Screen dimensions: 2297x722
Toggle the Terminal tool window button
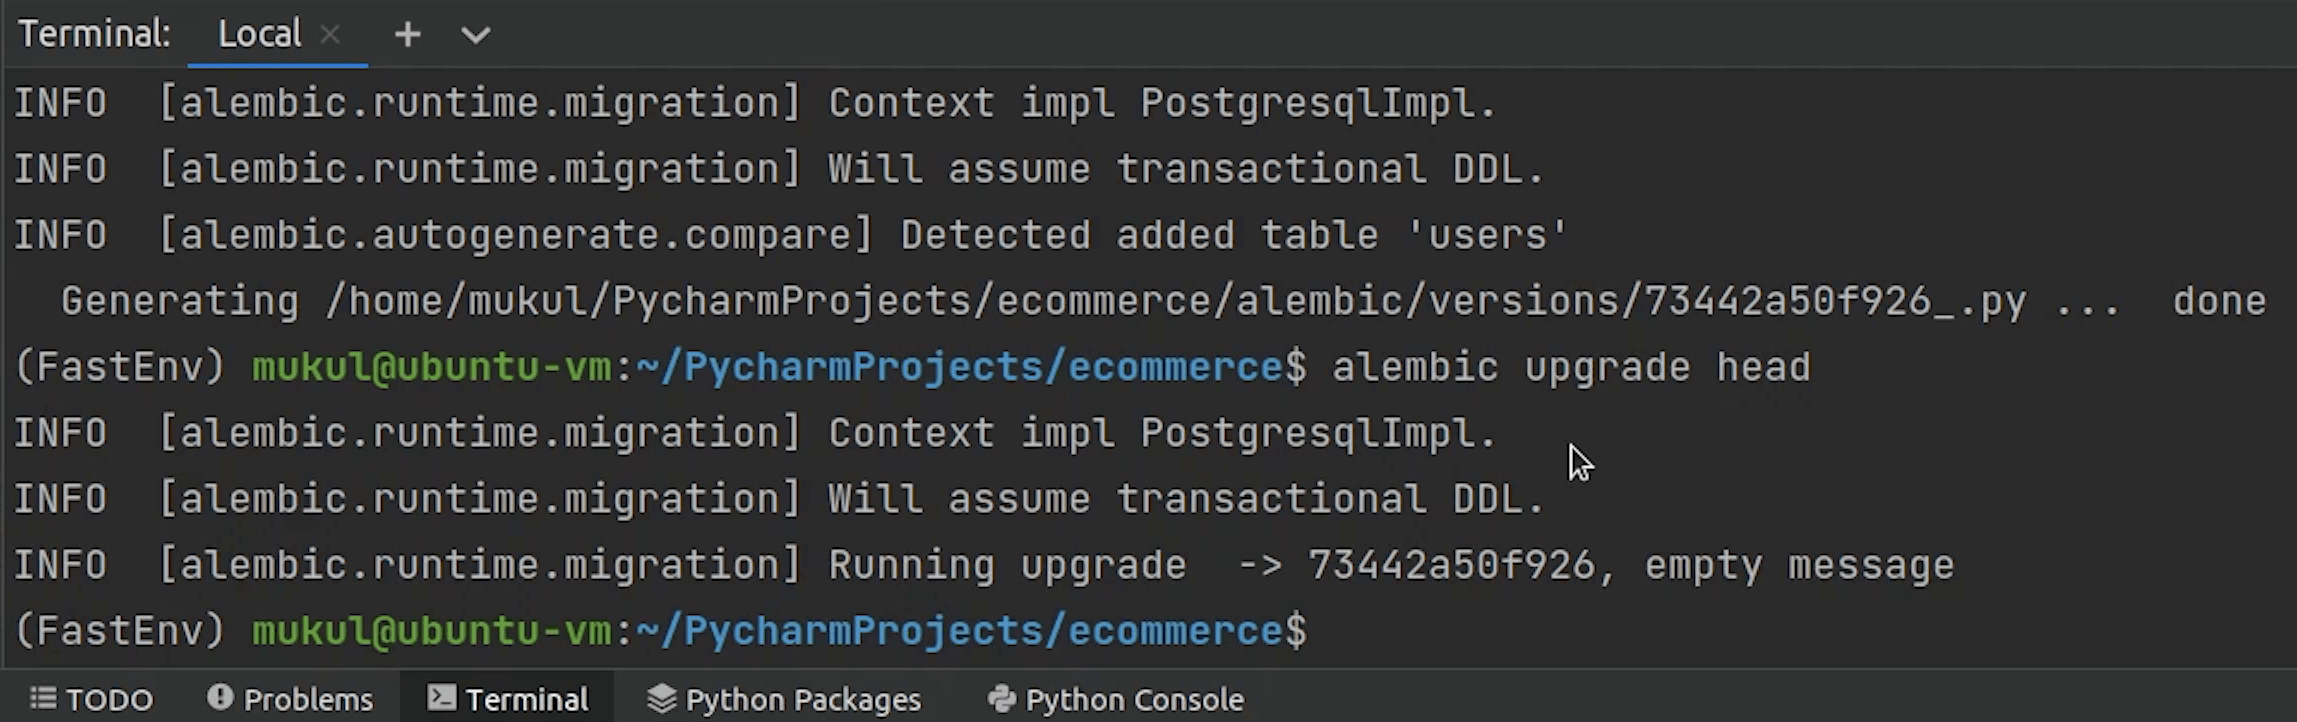(508, 699)
